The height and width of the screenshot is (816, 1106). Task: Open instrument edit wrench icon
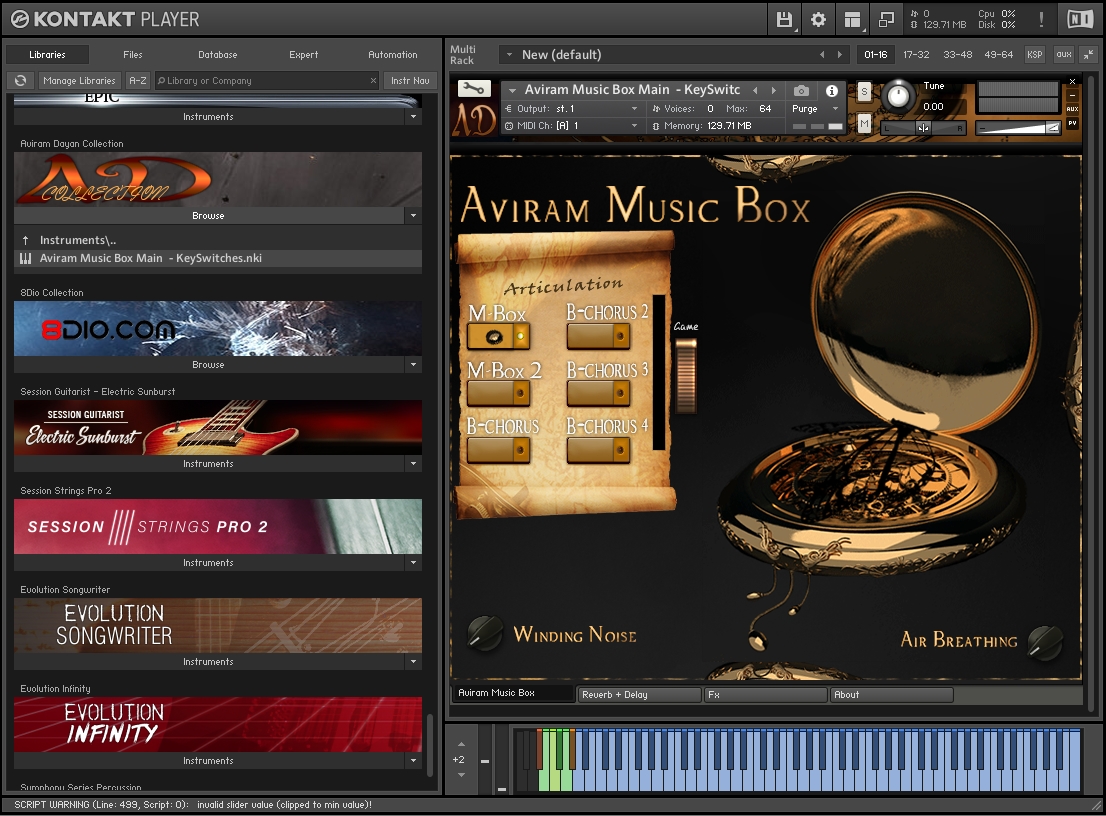(x=474, y=89)
